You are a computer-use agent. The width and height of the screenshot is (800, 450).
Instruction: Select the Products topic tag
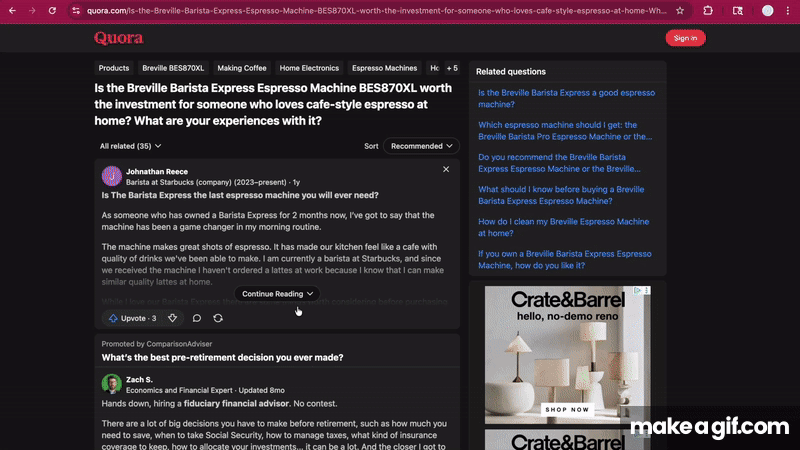point(114,68)
